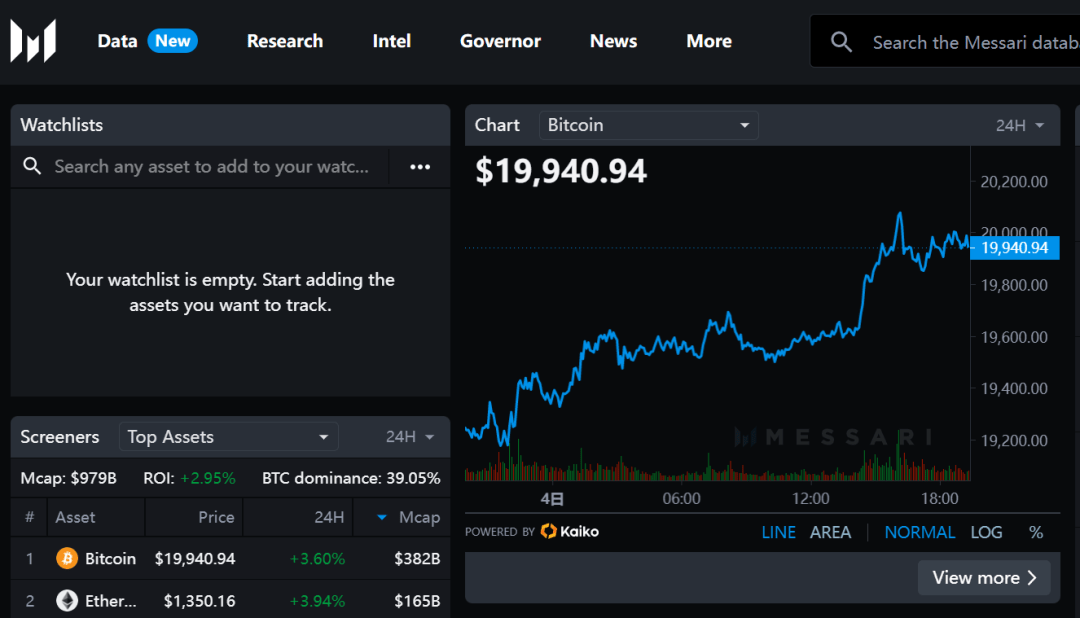Open the More menu
This screenshot has width=1080, height=618.
[709, 41]
